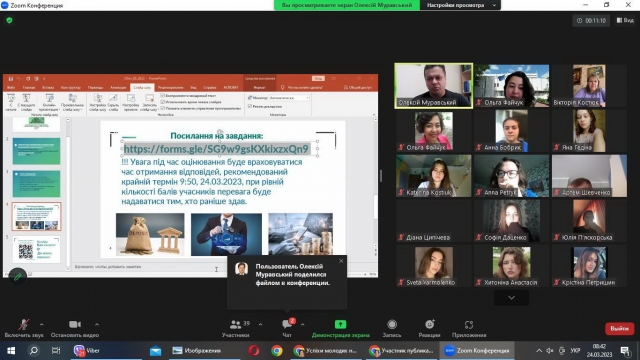Open Google Chrome taskbar icon
The width and height of the screenshot is (640, 360).
[x=277, y=351]
